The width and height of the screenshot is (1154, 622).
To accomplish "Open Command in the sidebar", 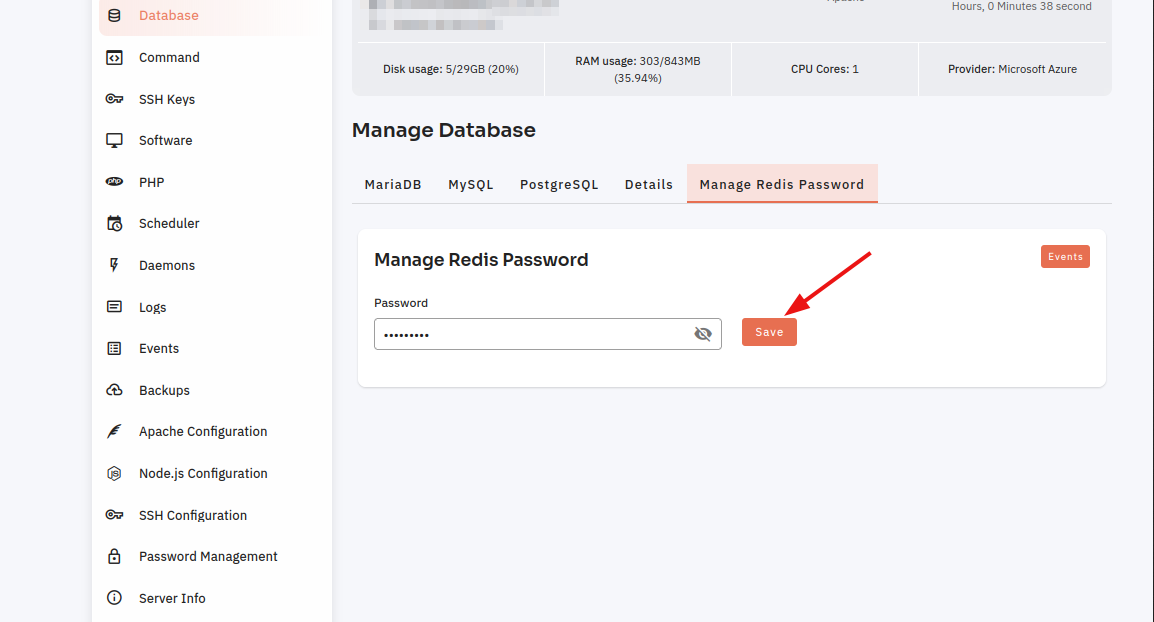I will [x=169, y=57].
